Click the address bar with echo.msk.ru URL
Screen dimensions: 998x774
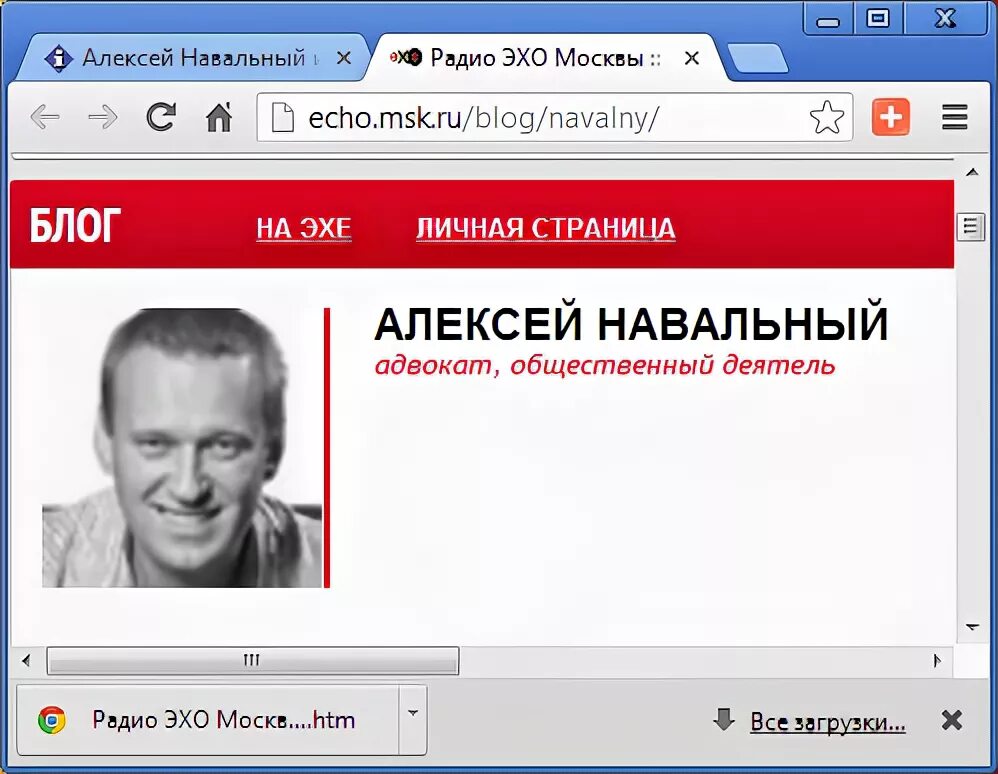[554, 117]
